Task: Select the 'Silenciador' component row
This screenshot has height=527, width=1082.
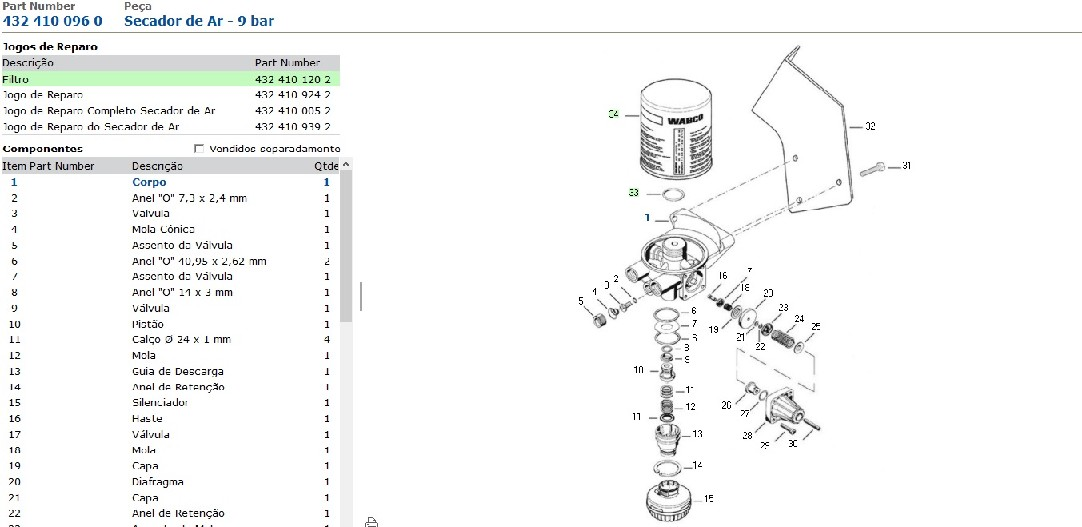Action: pos(158,402)
